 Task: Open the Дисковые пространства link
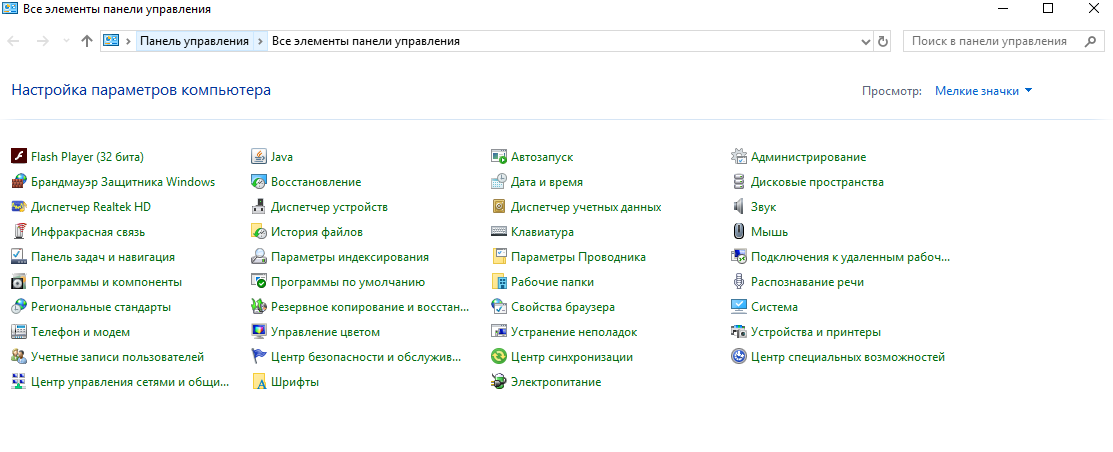pos(817,182)
